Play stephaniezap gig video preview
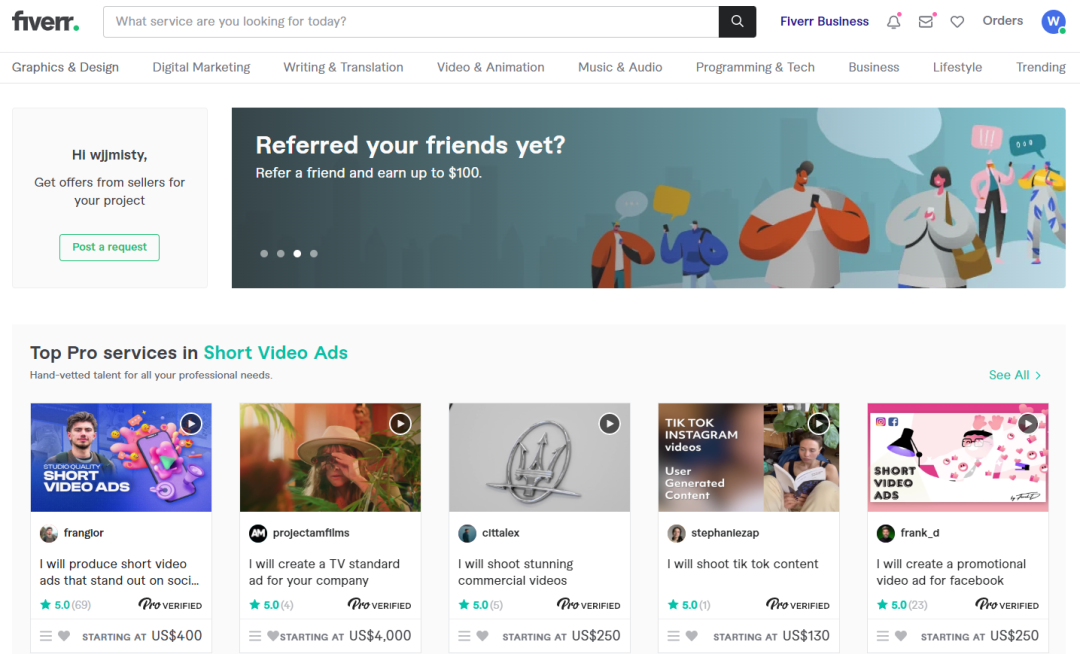Image resolution: width=1080 pixels, height=654 pixels. pyautogui.click(x=818, y=423)
